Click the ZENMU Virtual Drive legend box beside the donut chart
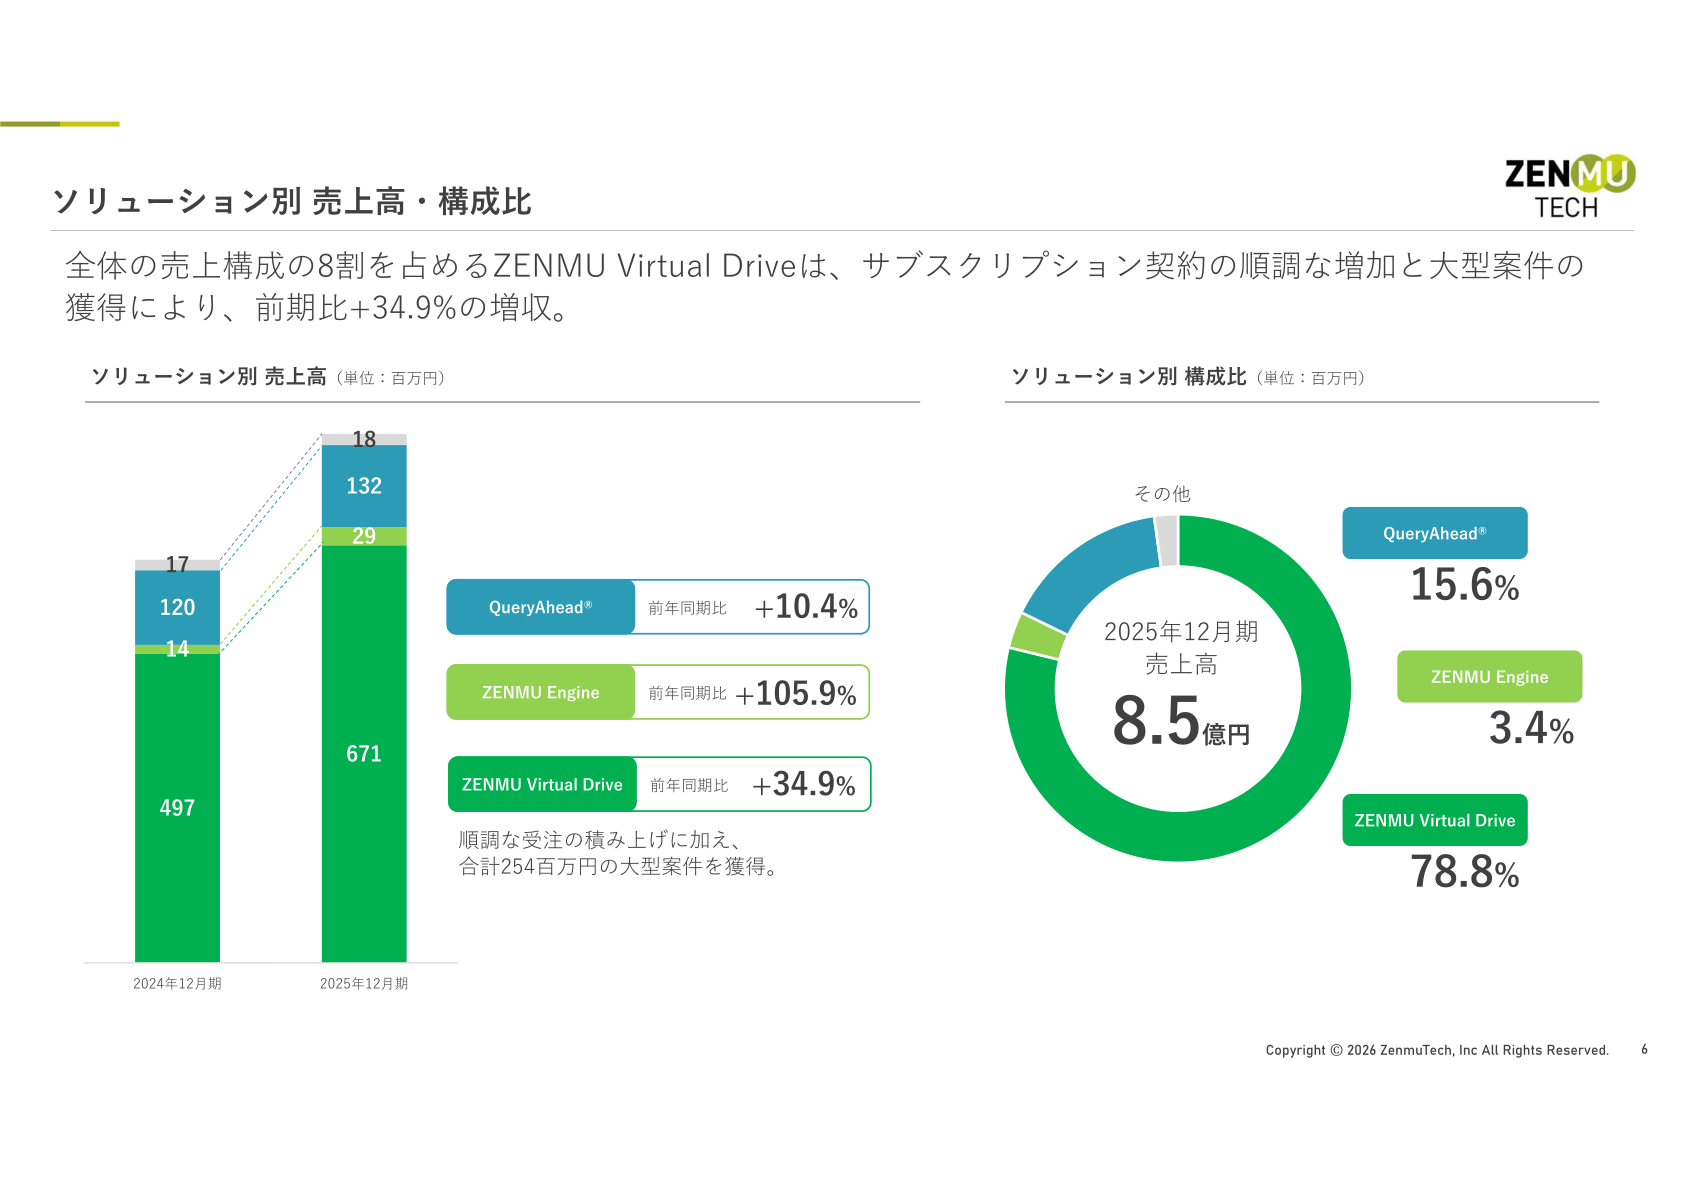This screenshot has width=1684, height=1190. click(x=1435, y=820)
